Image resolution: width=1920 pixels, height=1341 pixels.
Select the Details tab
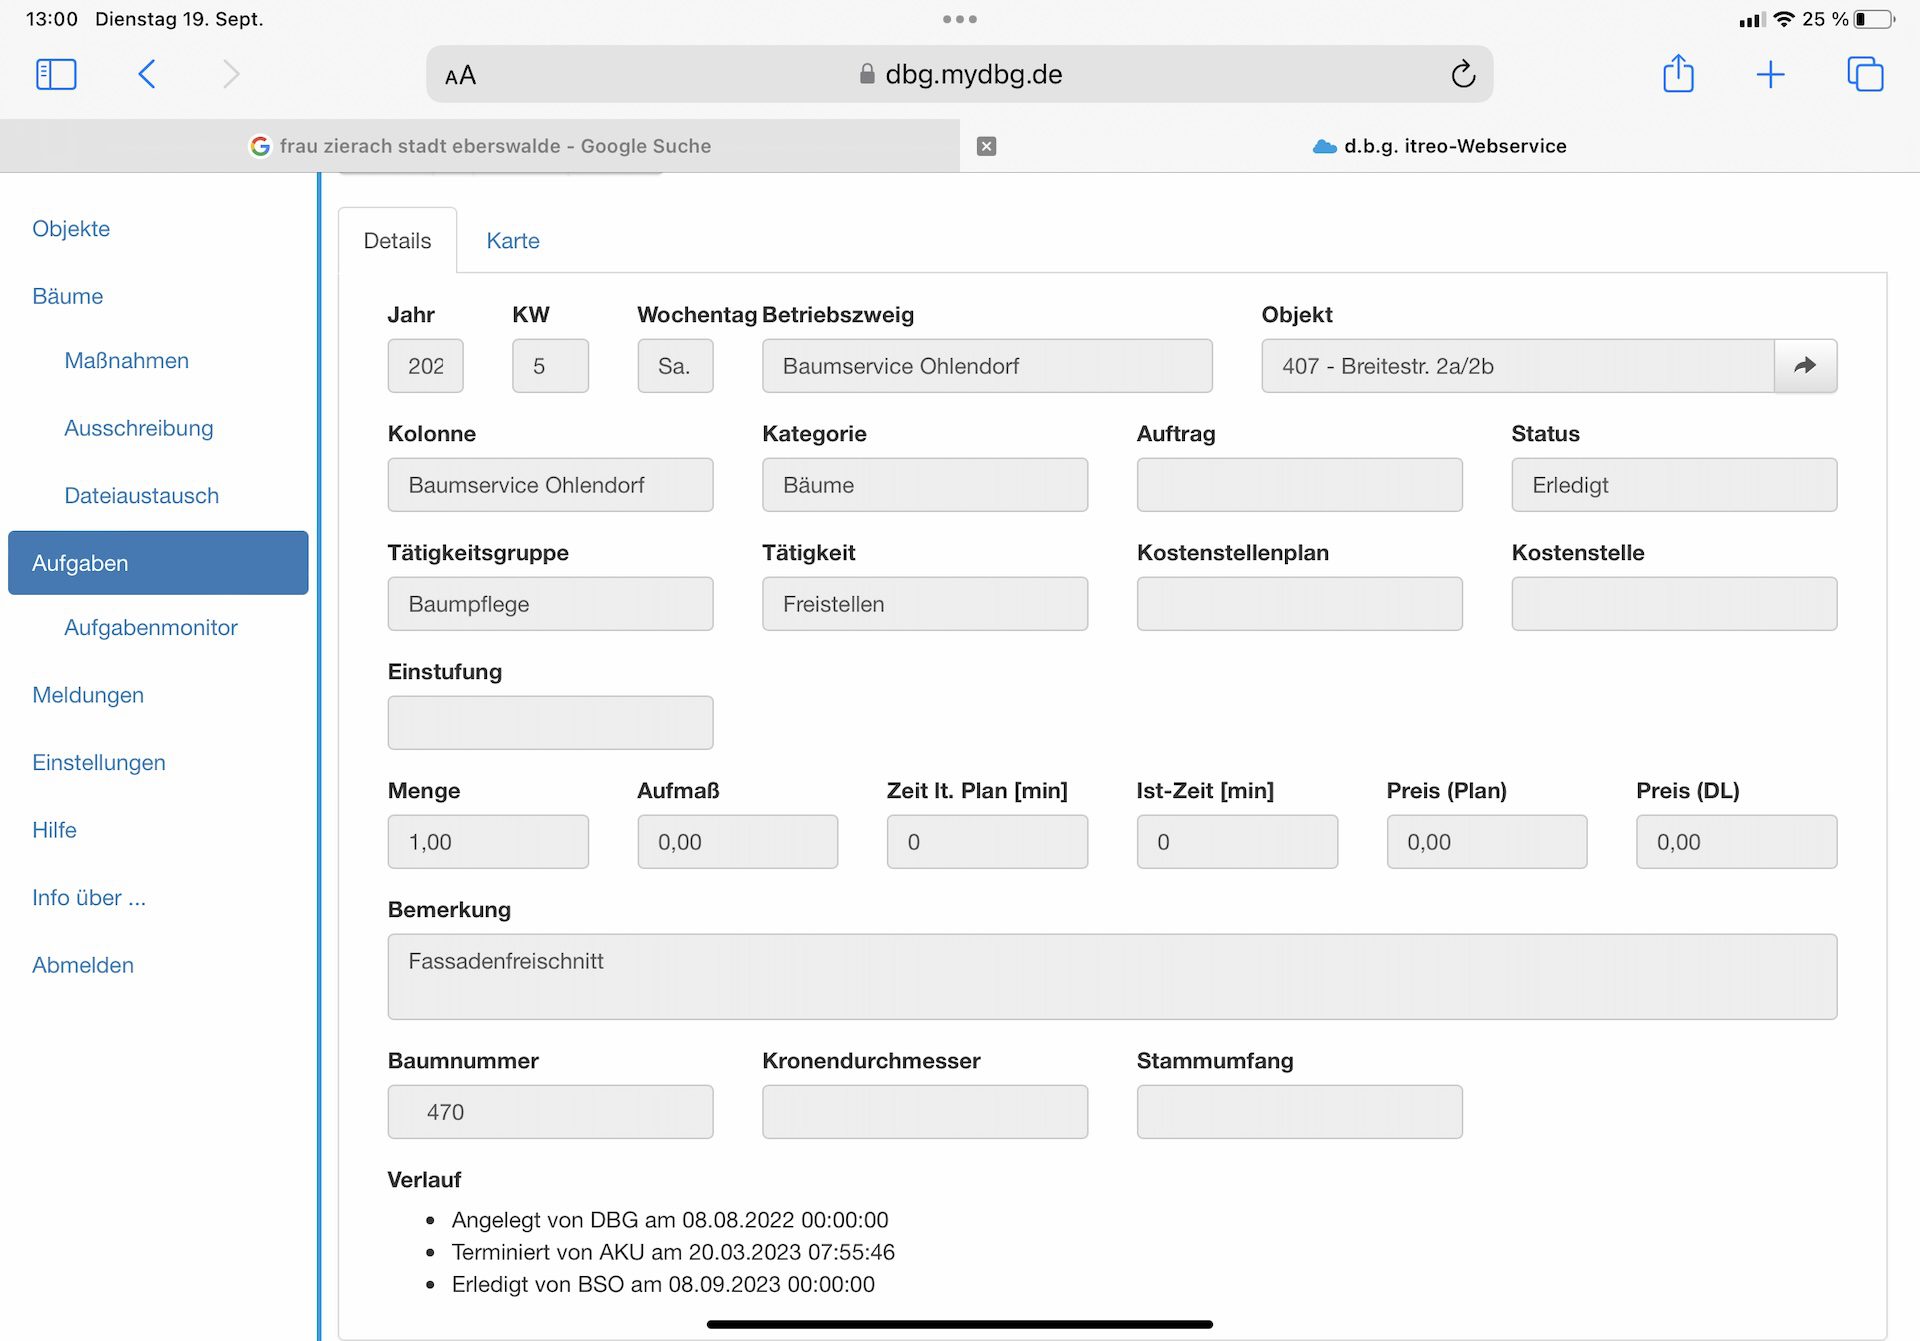pyautogui.click(x=397, y=241)
